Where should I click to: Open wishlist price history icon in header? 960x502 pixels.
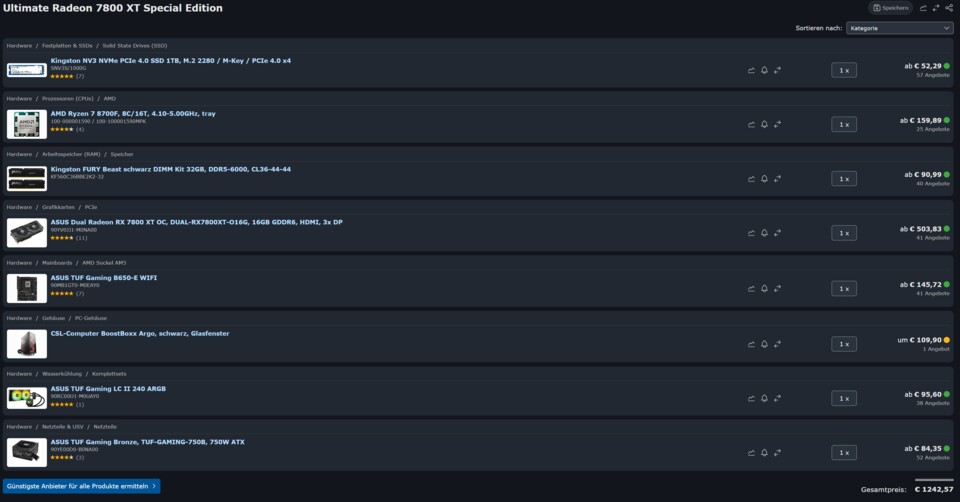[923, 8]
